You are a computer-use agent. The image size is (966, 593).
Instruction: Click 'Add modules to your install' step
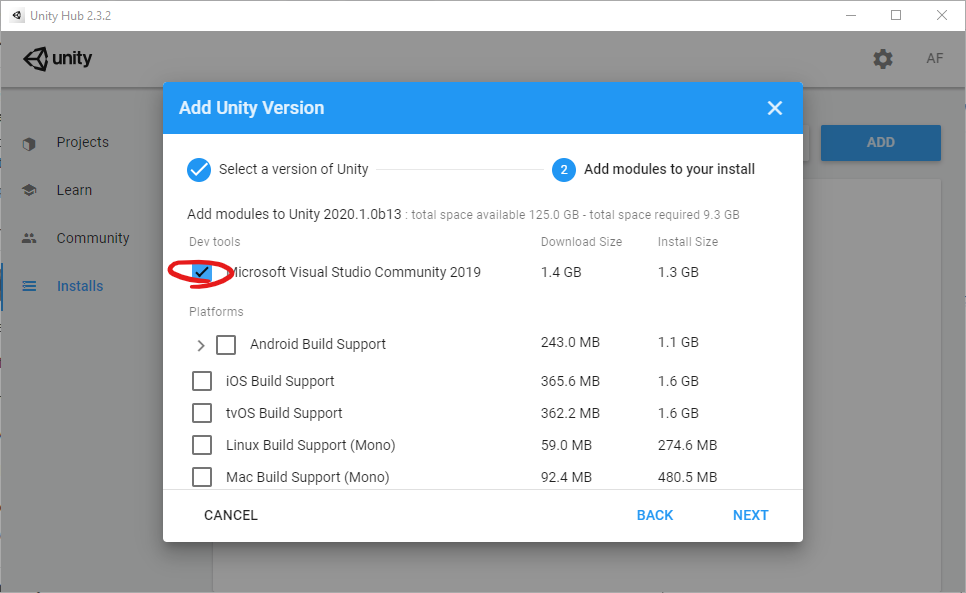tap(669, 169)
